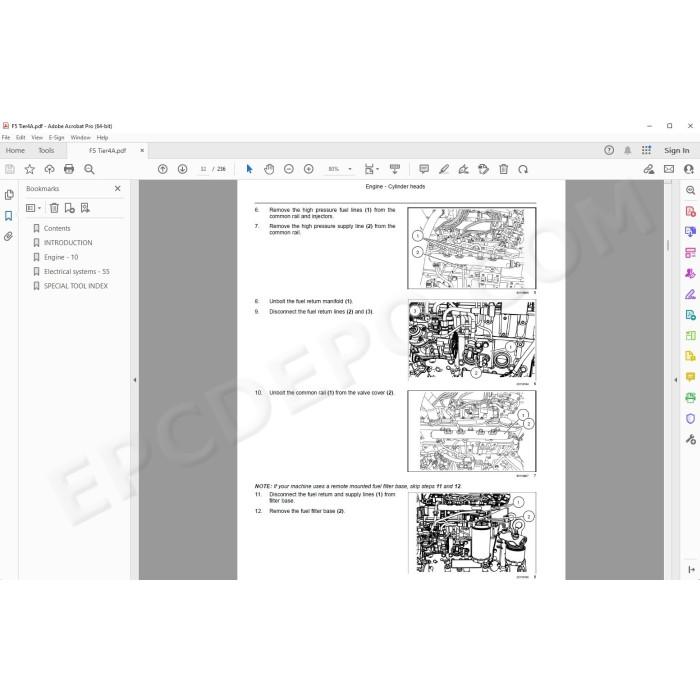Switch to the Home tab

click(15, 150)
